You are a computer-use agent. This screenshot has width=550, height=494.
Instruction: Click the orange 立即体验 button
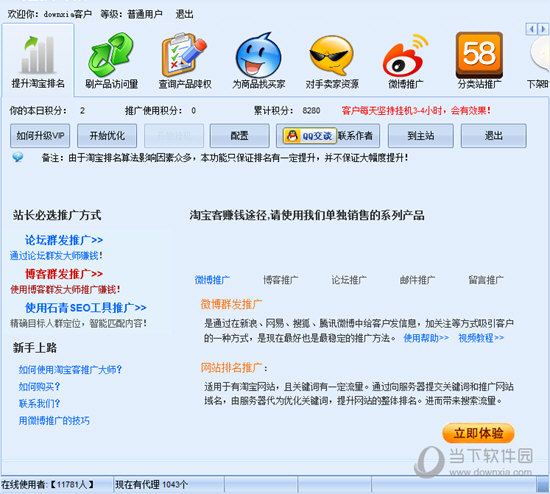coord(478,433)
